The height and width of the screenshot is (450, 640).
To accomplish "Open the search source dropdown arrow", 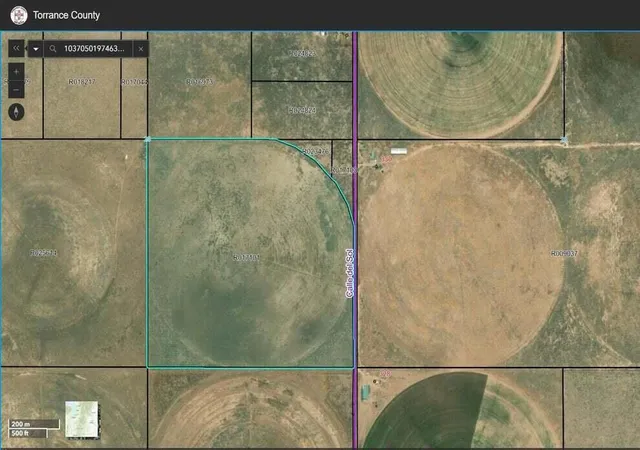I will [x=36, y=49].
